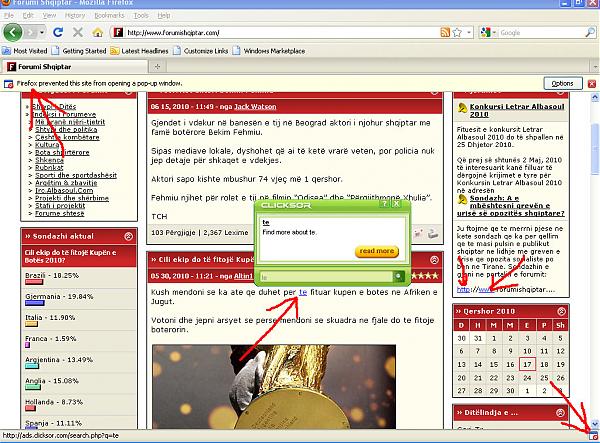Open the Bookmarks menu
The image size is (600, 443).
click(x=109, y=15)
